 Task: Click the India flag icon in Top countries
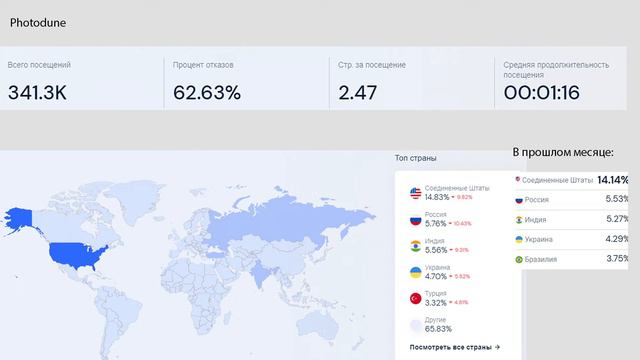click(416, 246)
